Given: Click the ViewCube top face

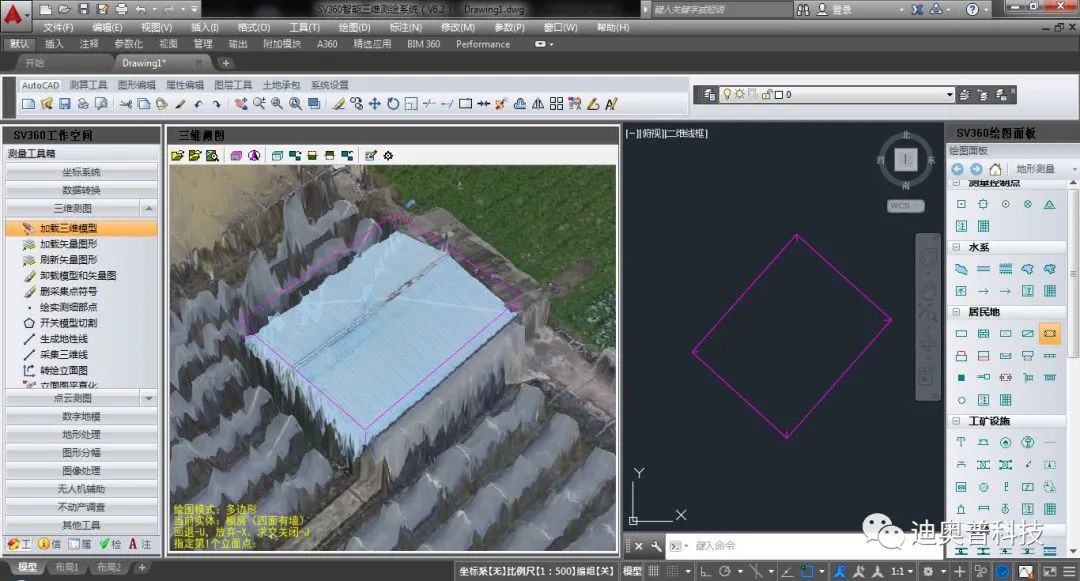Looking at the screenshot, I should (x=906, y=160).
